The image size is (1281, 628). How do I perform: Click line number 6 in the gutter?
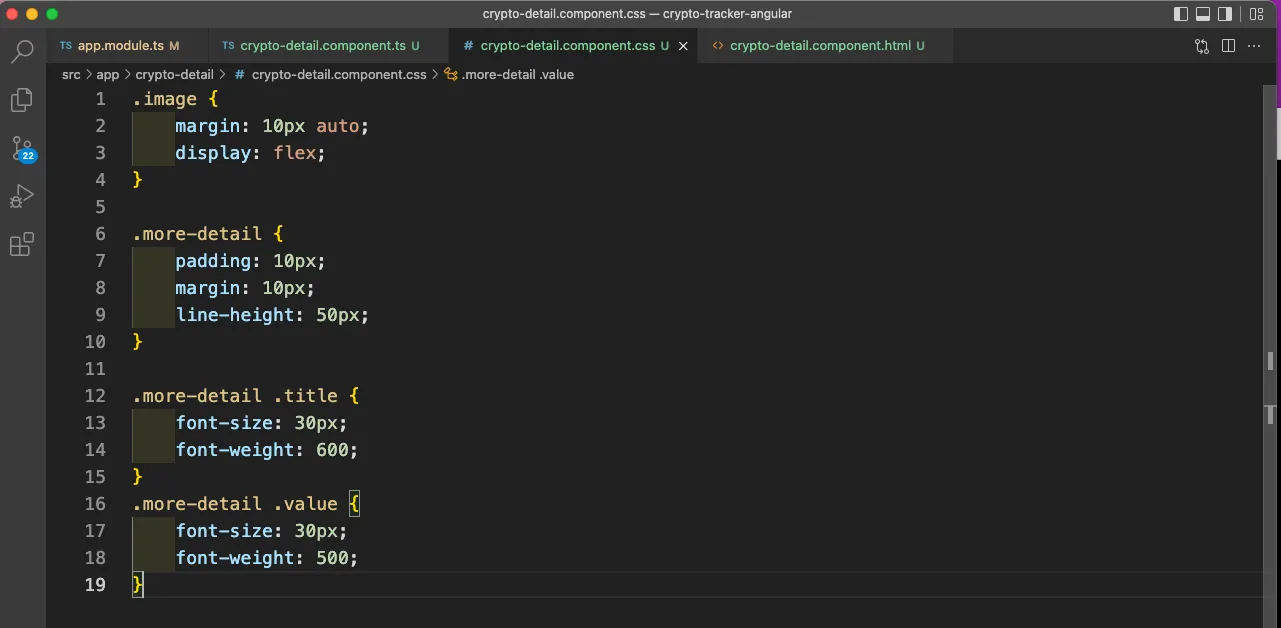[x=100, y=234]
